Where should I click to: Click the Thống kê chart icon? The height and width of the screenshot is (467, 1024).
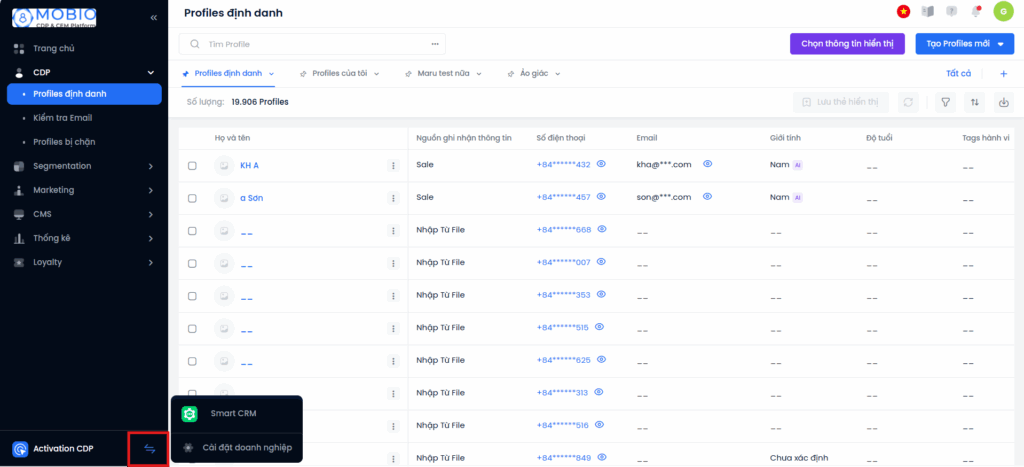coord(19,238)
